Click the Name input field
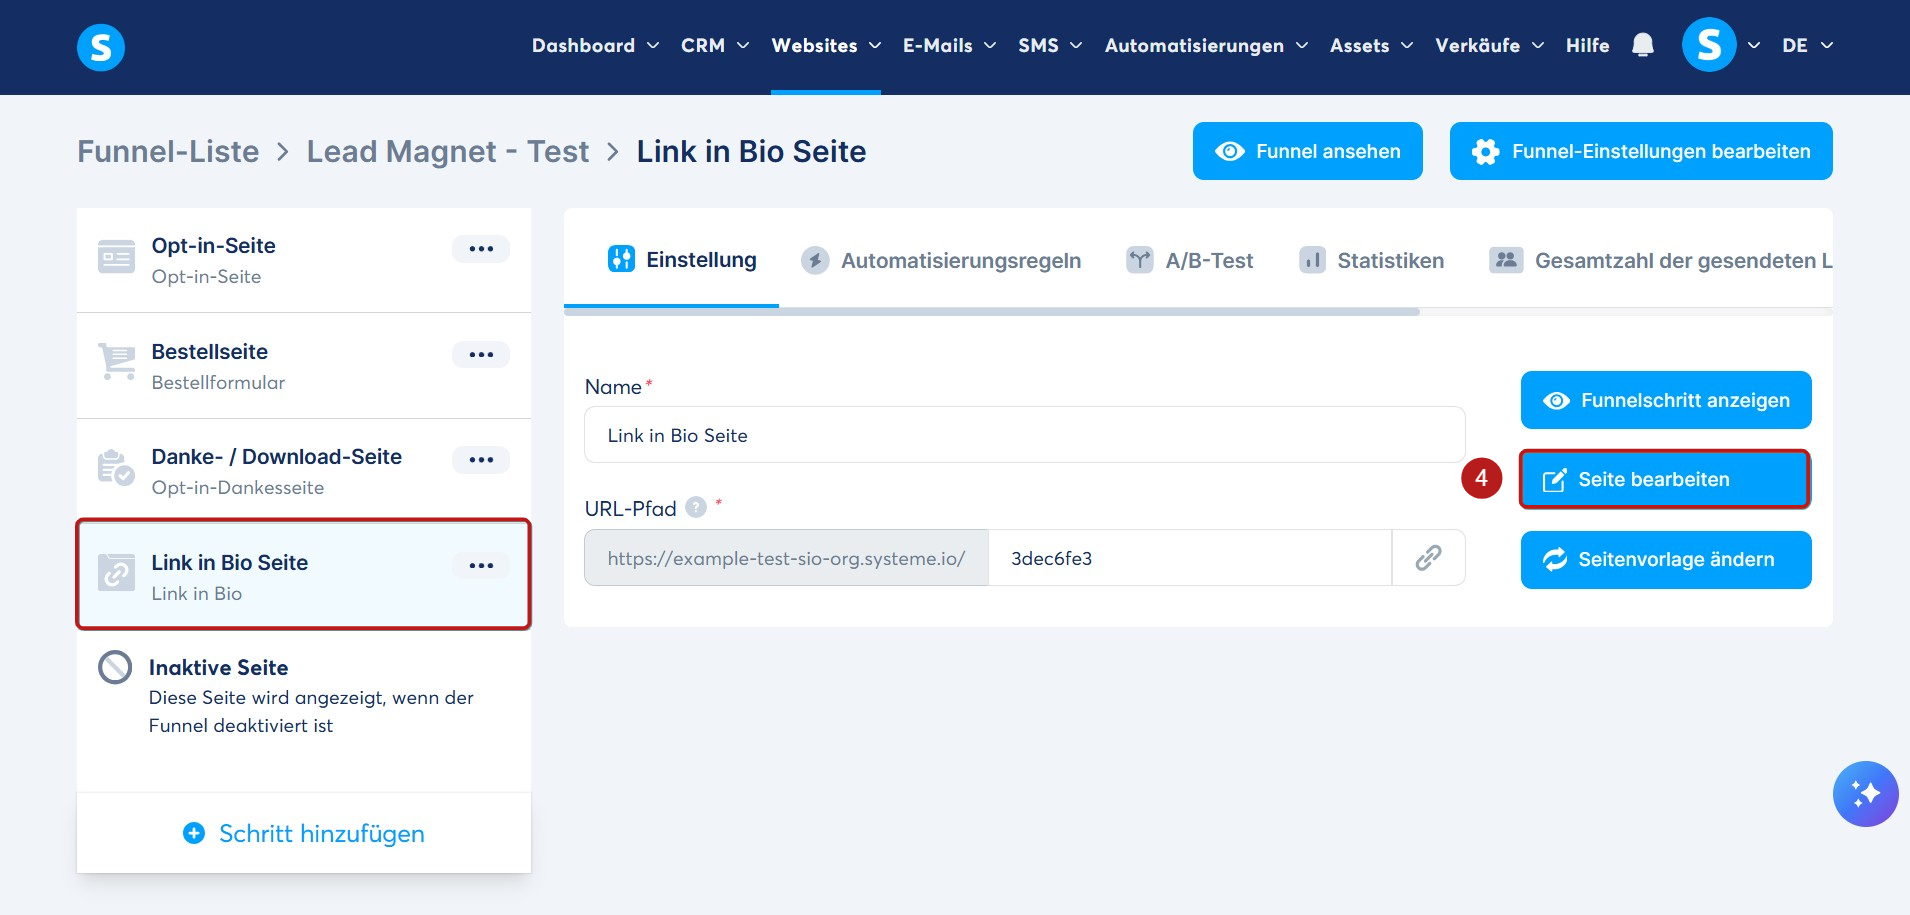The width and height of the screenshot is (1910, 915). point(1025,435)
